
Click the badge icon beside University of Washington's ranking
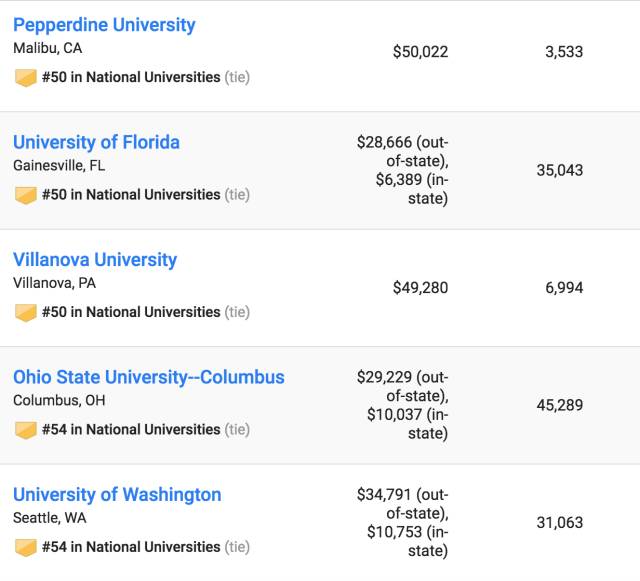25,548
